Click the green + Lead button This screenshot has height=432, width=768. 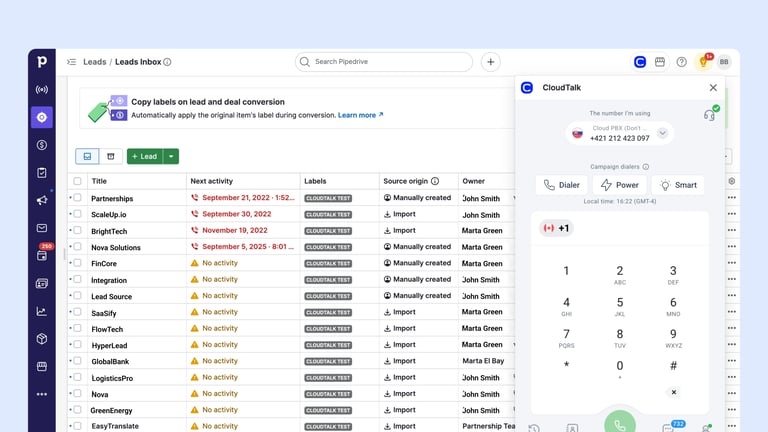pyautogui.click(x=144, y=156)
